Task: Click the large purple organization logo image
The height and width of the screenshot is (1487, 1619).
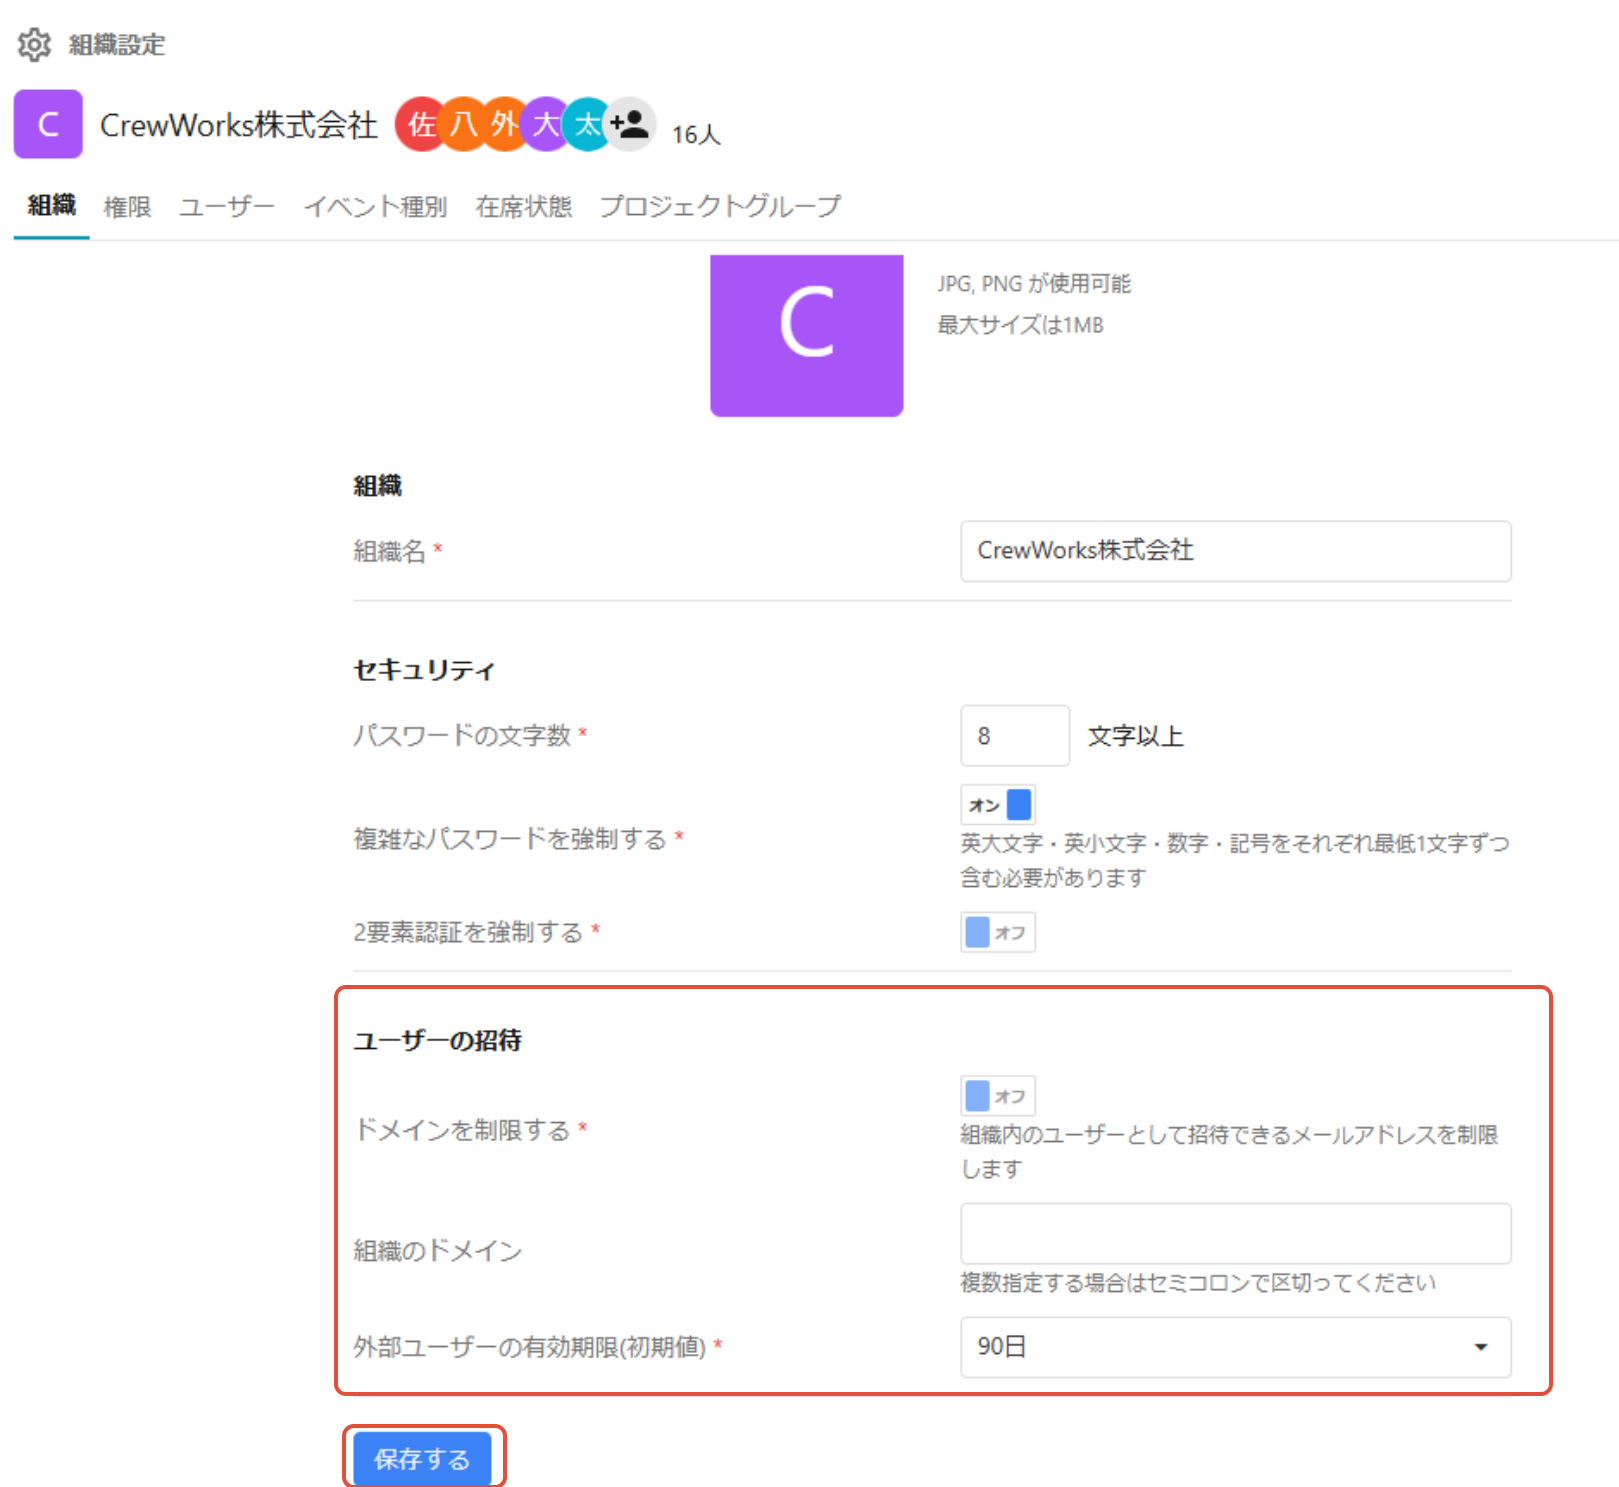Action: click(x=807, y=335)
